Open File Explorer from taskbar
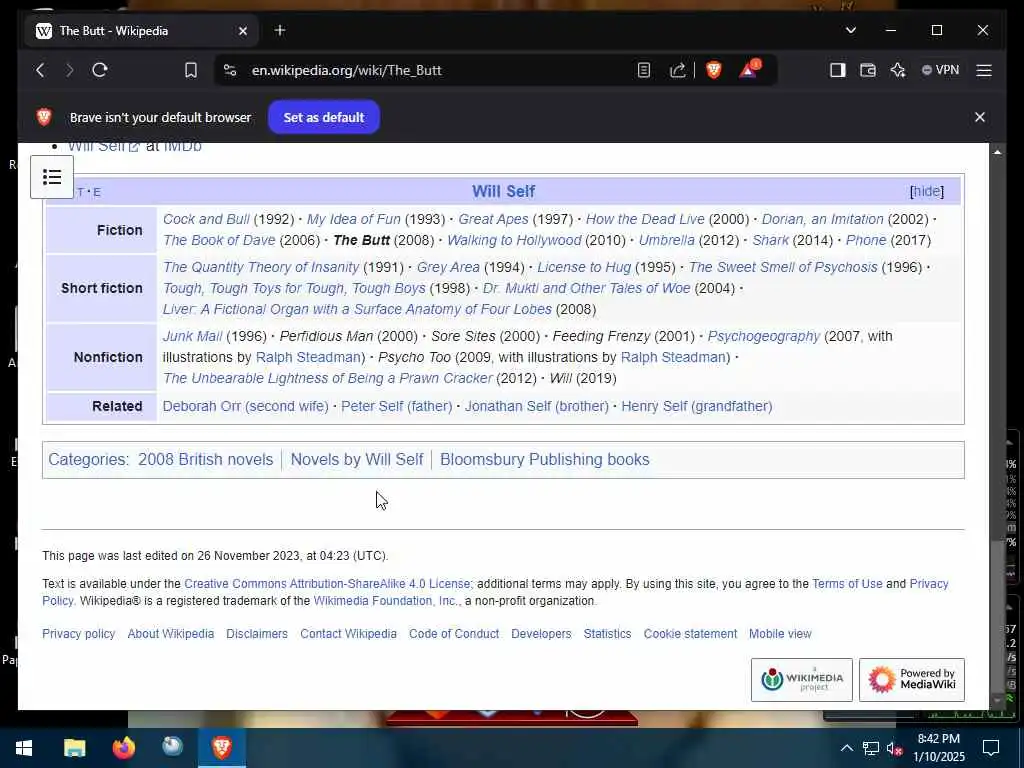 [x=74, y=748]
